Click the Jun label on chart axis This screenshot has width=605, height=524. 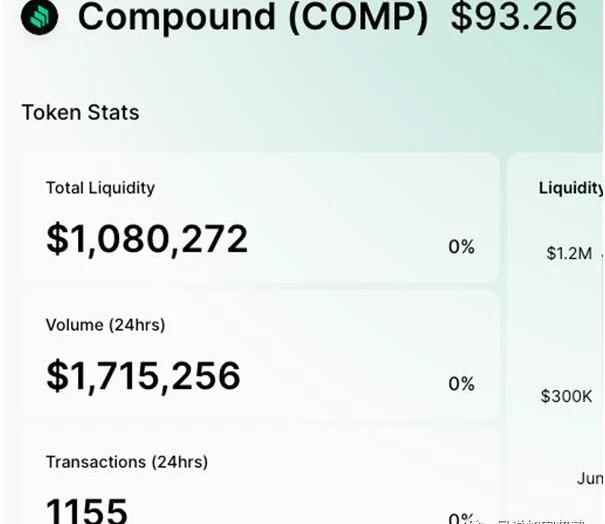pos(589,479)
